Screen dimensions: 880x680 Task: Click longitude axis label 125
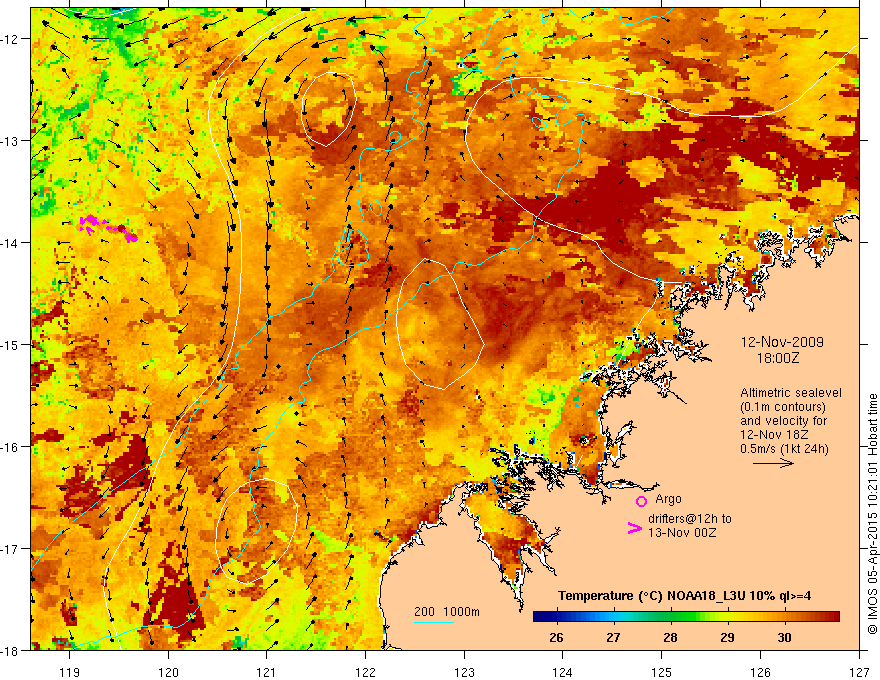point(662,672)
